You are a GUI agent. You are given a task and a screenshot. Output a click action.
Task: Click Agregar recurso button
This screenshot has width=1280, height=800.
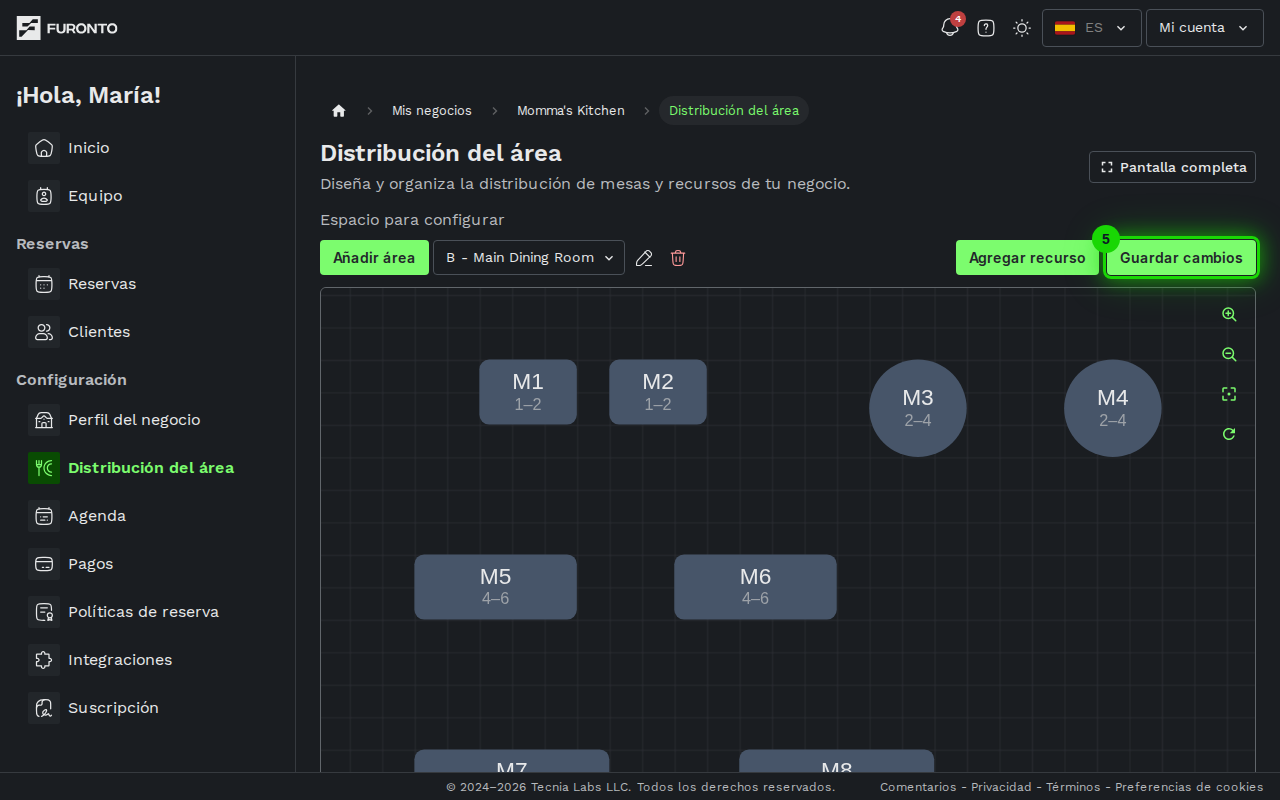1027,258
